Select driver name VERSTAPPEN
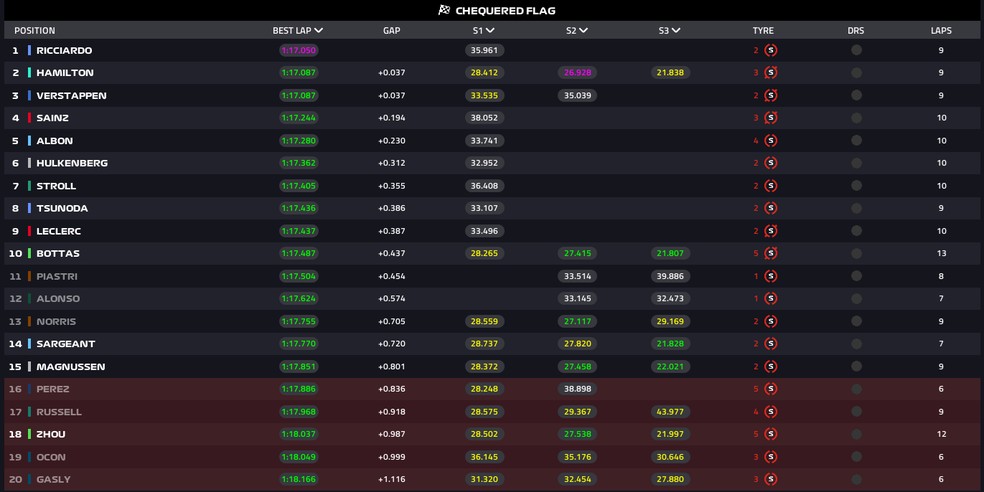The image size is (984, 492). pos(71,95)
